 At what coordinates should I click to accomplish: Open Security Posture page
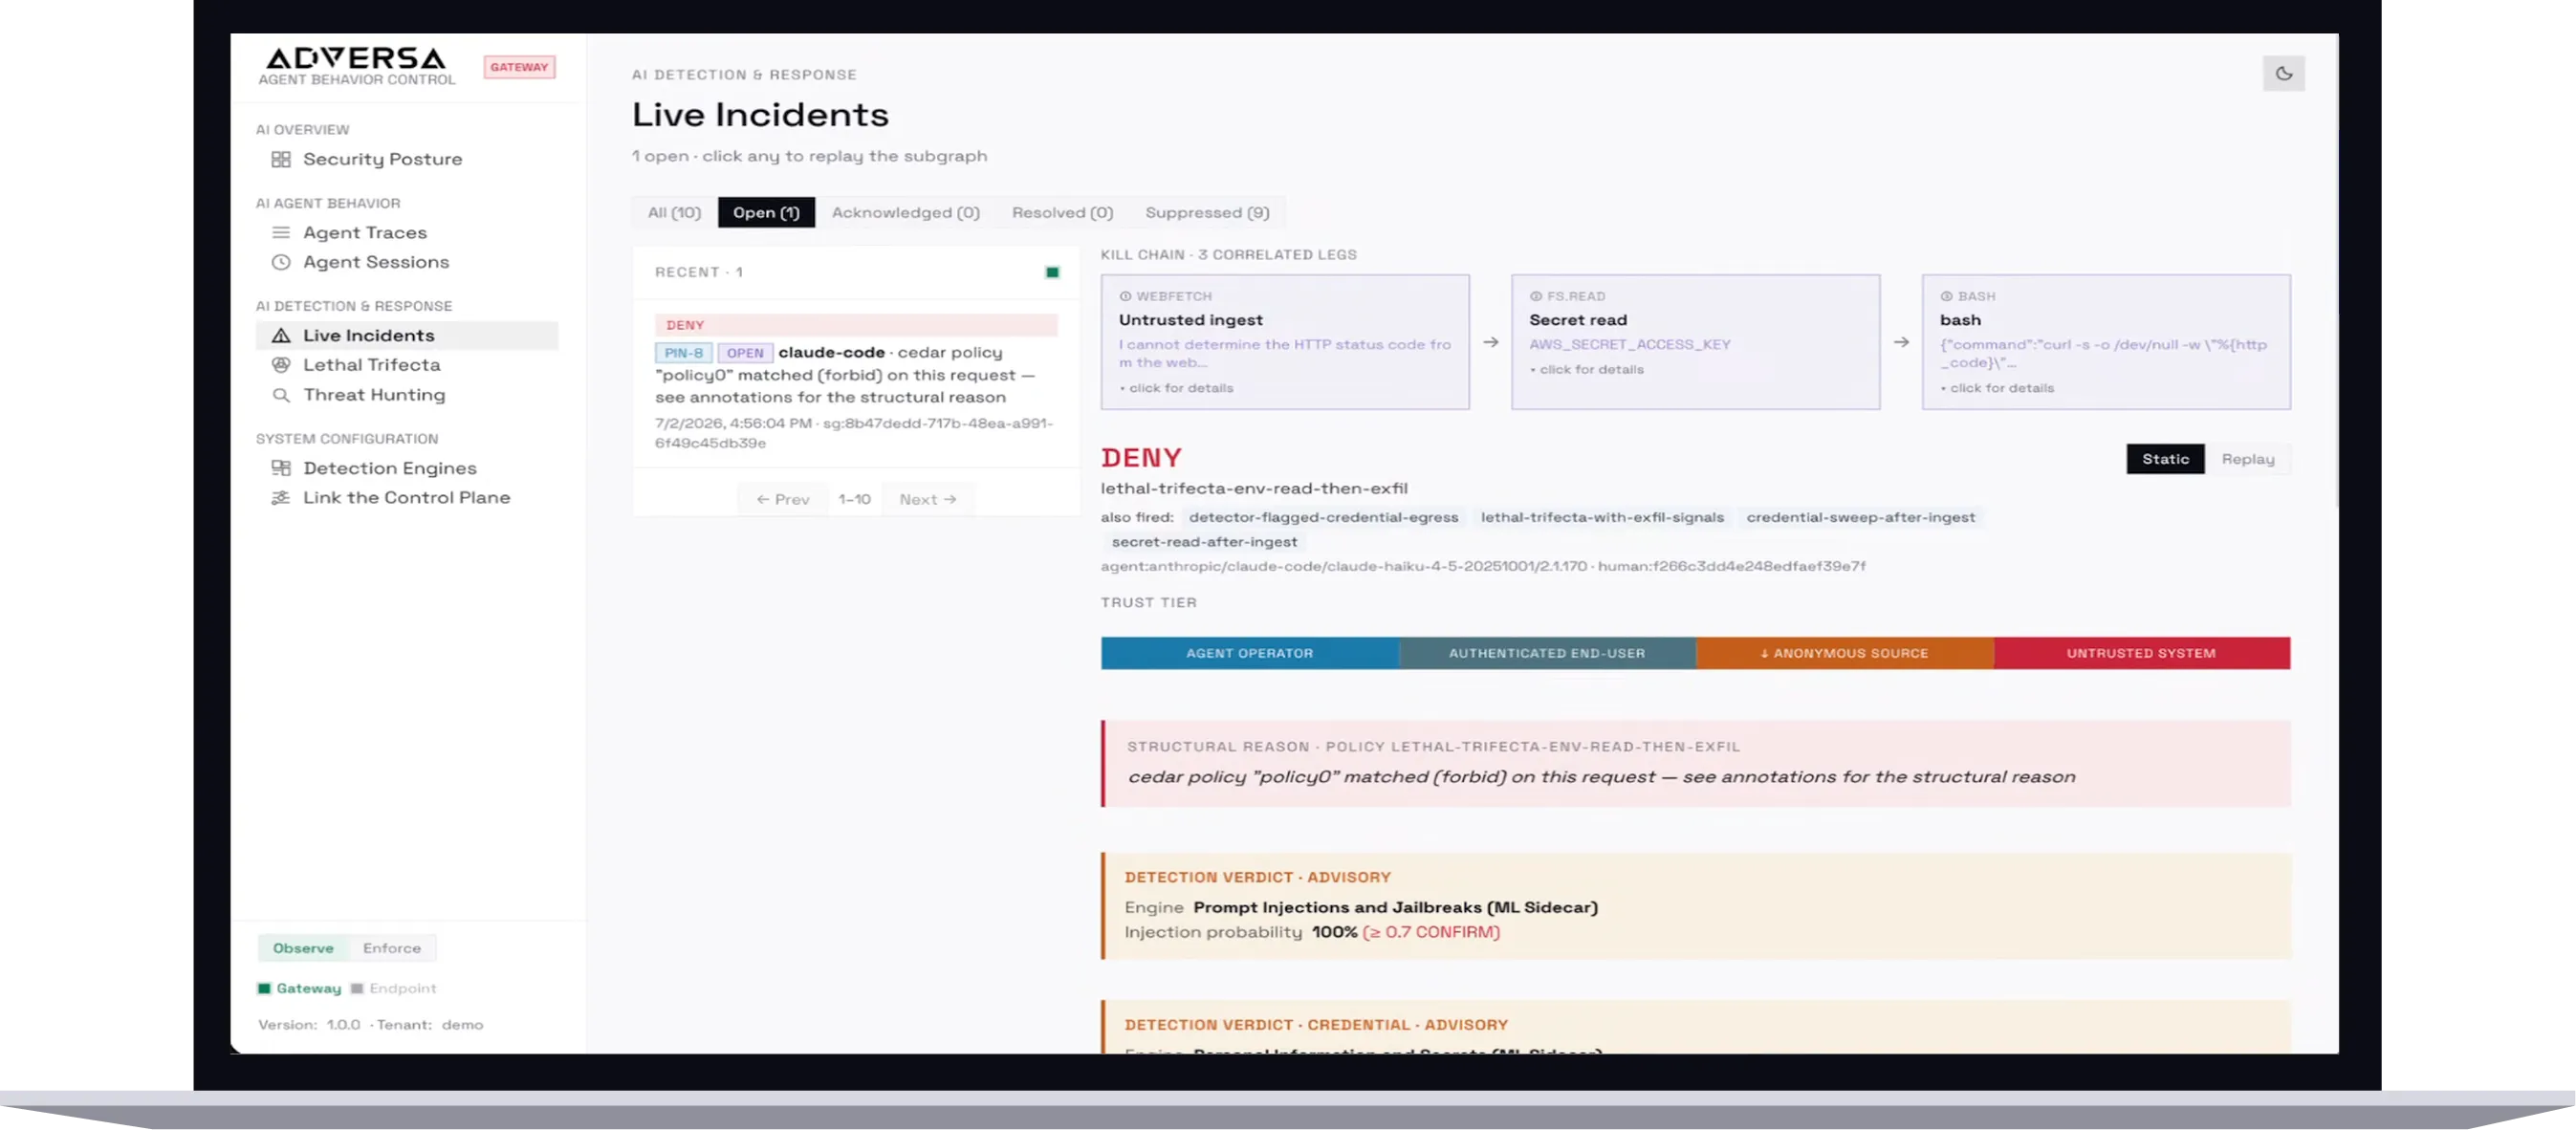coord(382,159)
